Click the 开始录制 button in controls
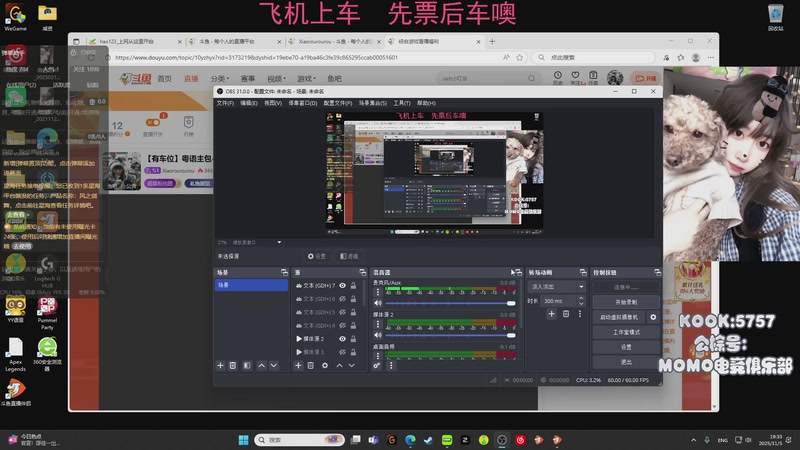Screen dimensions: 800x450 tap(626, 302)
